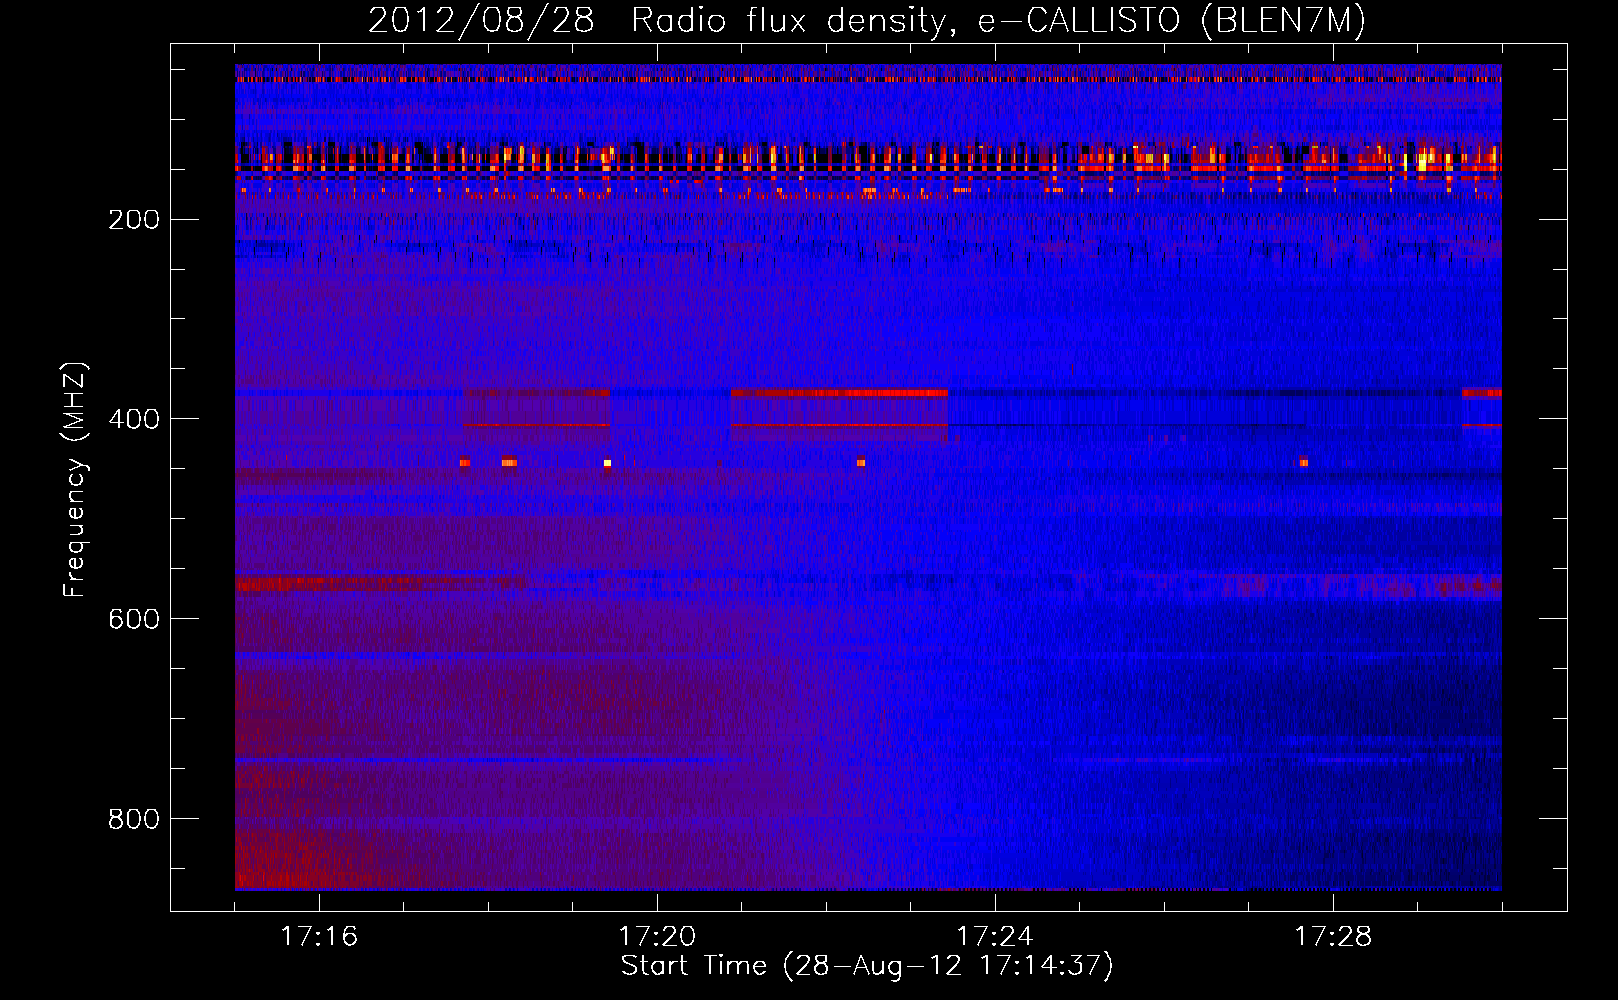Click the 200 frequency tick label
Image resolution: width=1618 pixels, height=1000 pixels.
coord(133,220)
